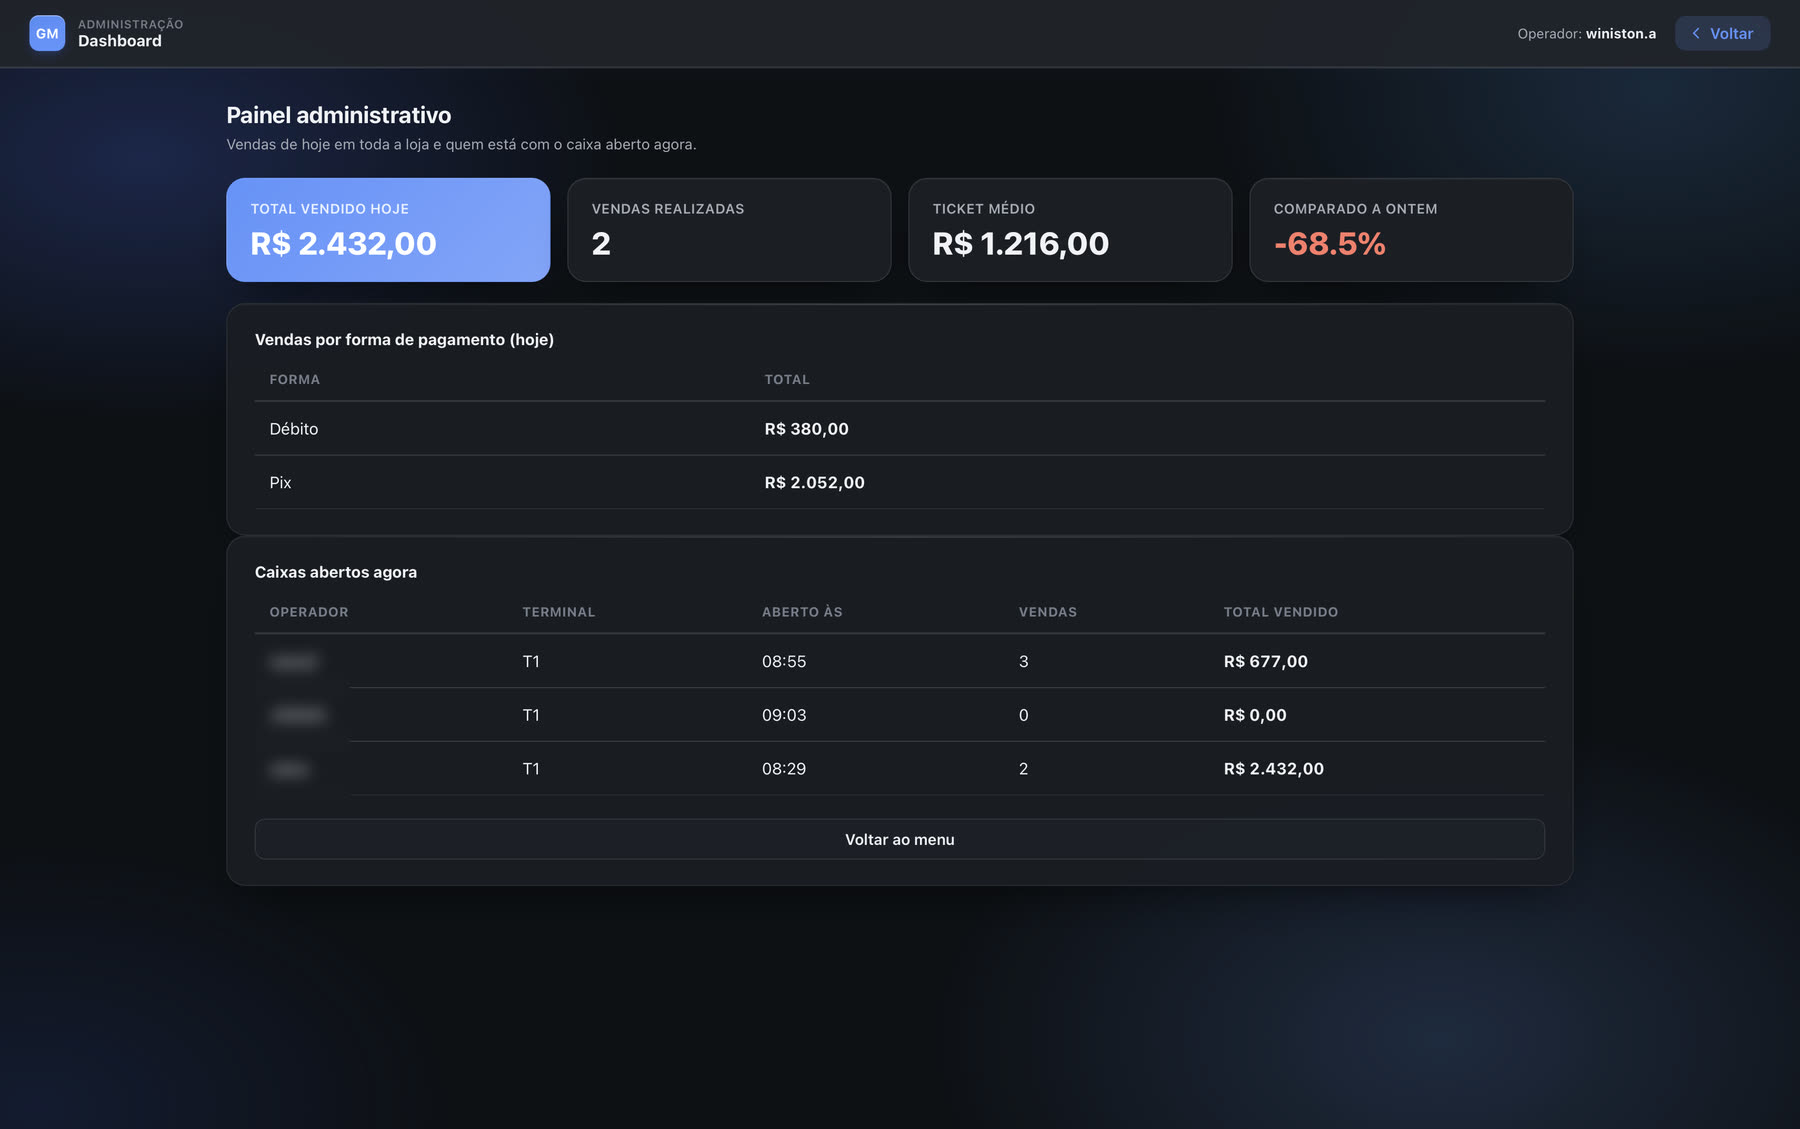Click the Dashboard title in header
Viewport: 1800px width, 1129px height.
coord(120,41)
